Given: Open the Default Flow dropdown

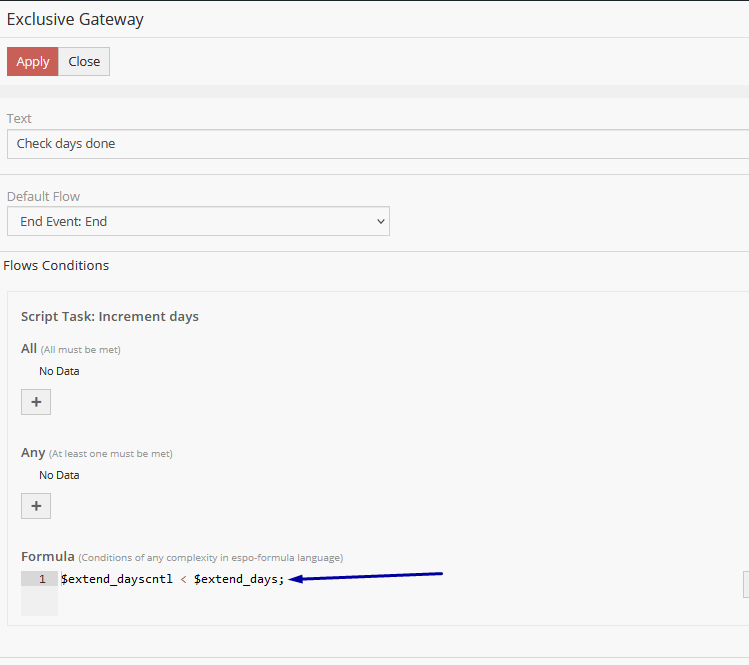Looking at the screenshot, I should (x=198, y=221).
